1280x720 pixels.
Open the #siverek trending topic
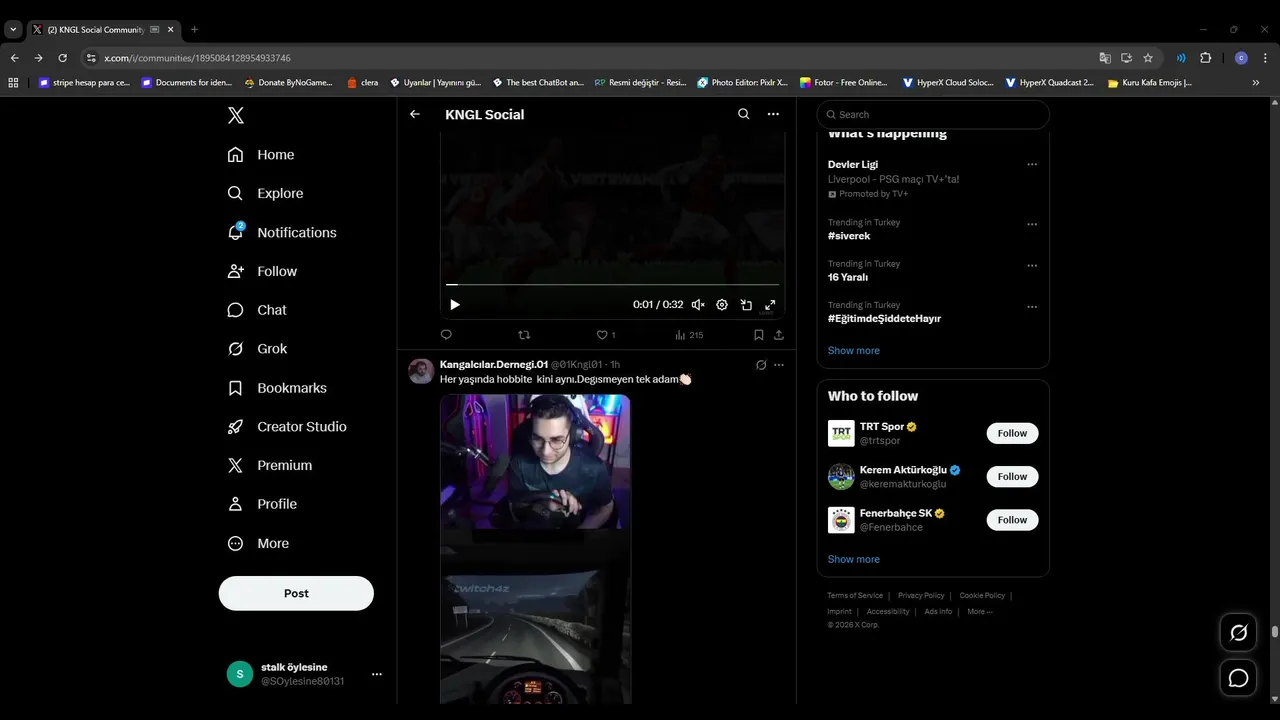click(x=849, y=236)
